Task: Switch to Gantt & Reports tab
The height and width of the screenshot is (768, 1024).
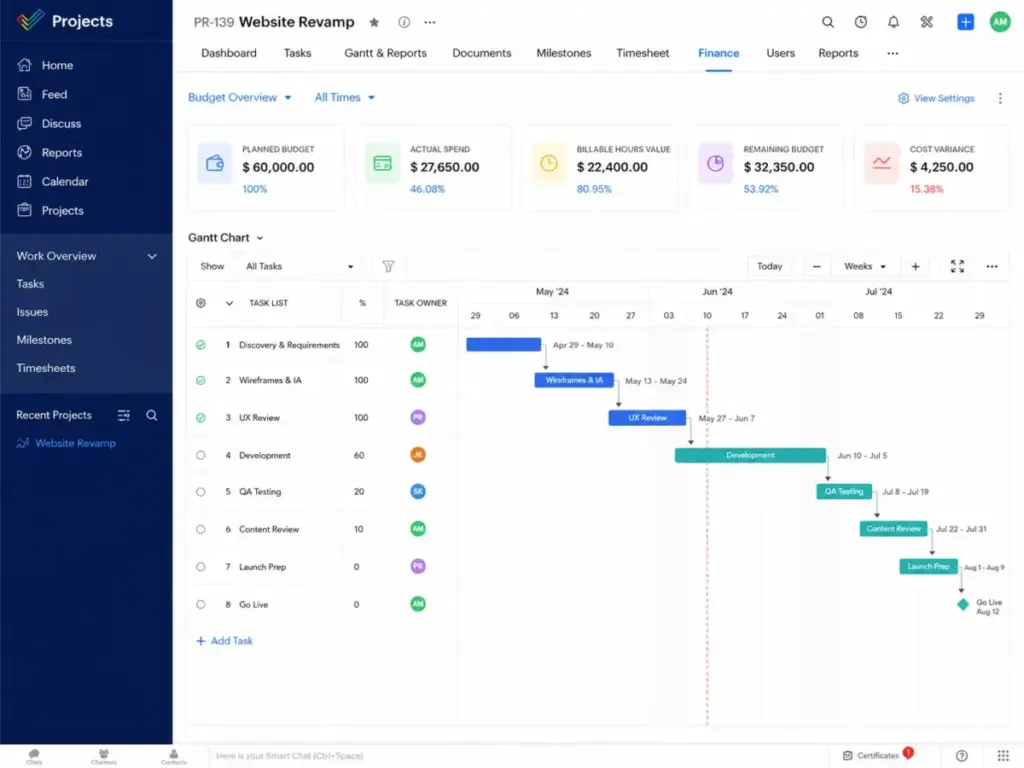Action: pos(385,54)
